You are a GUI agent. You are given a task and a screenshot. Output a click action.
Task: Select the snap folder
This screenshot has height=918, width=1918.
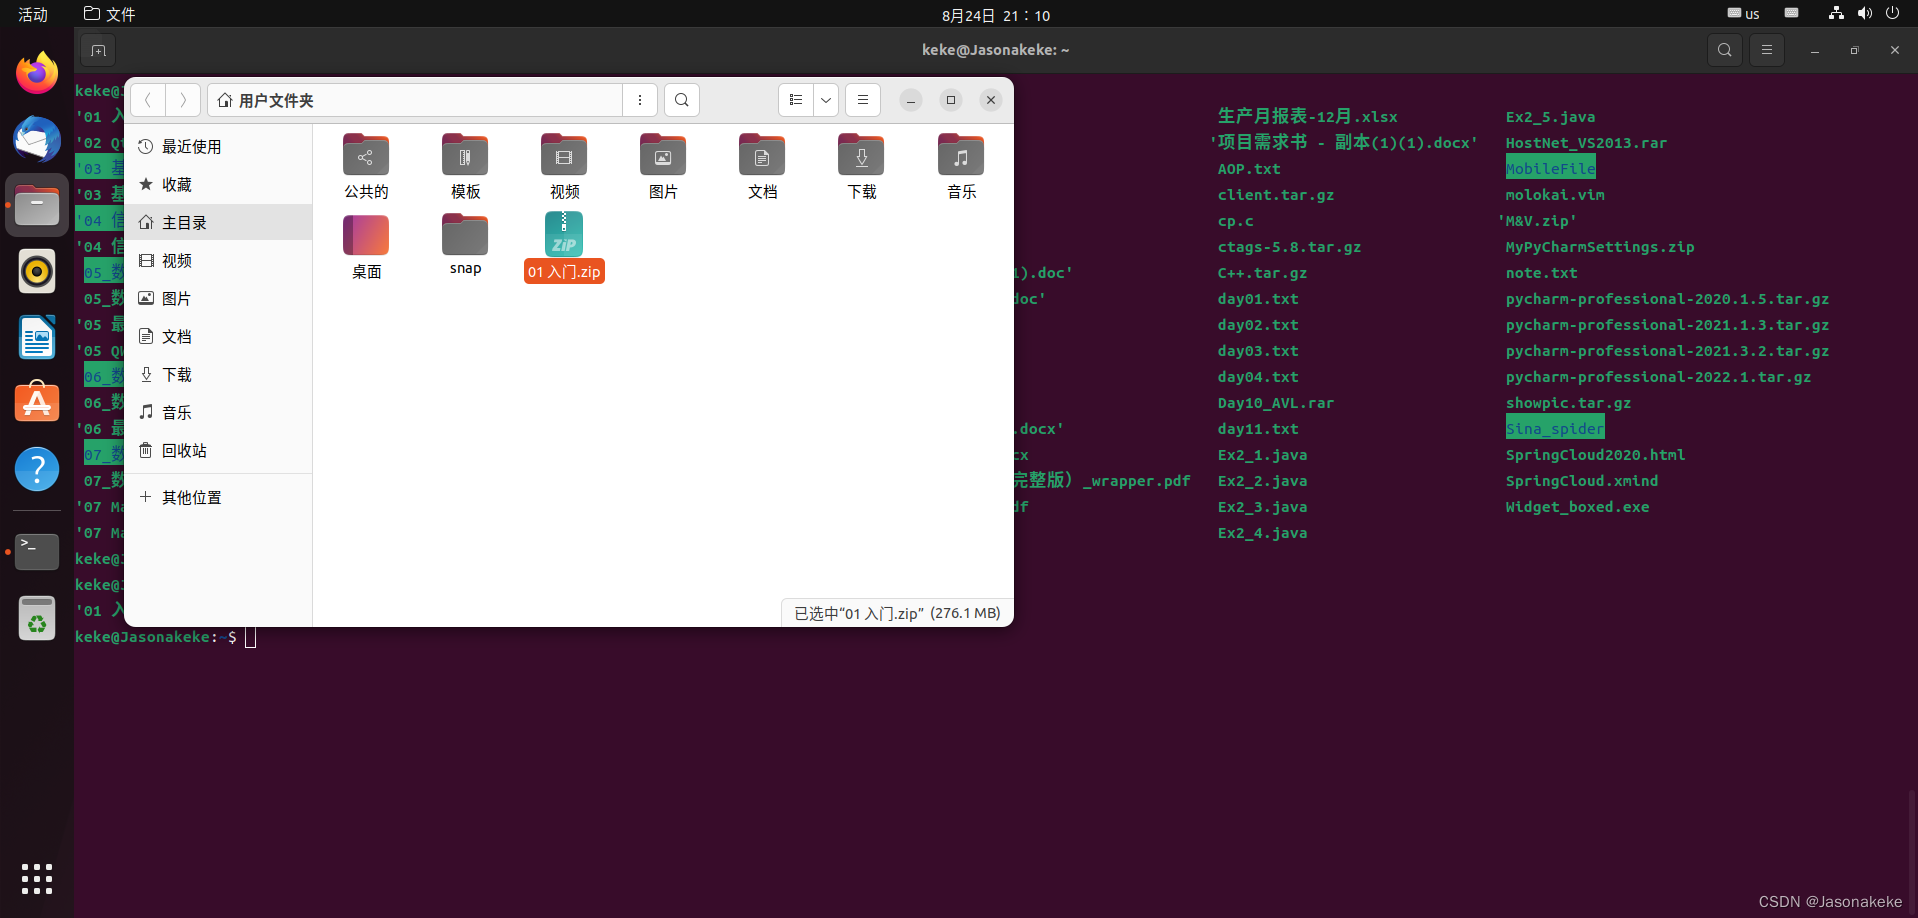465,245
